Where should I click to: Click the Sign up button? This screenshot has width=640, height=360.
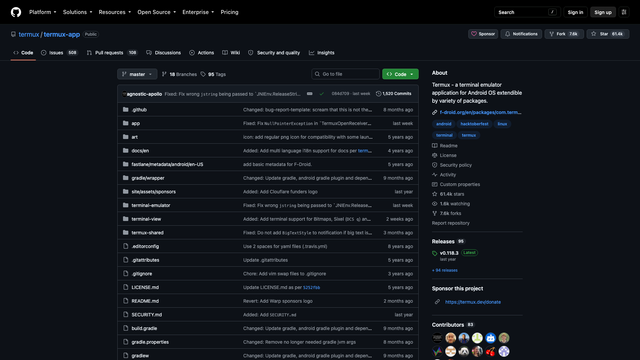(603, 12)
